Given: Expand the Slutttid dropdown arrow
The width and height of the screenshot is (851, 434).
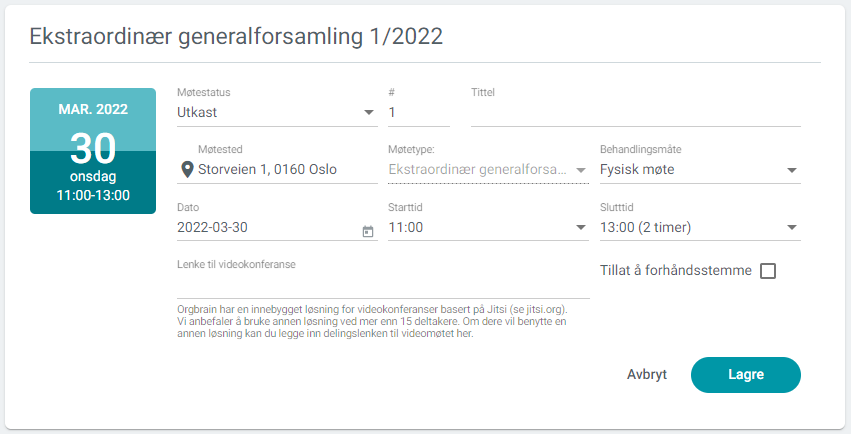Looking at the screenshot, I should 792,227.
